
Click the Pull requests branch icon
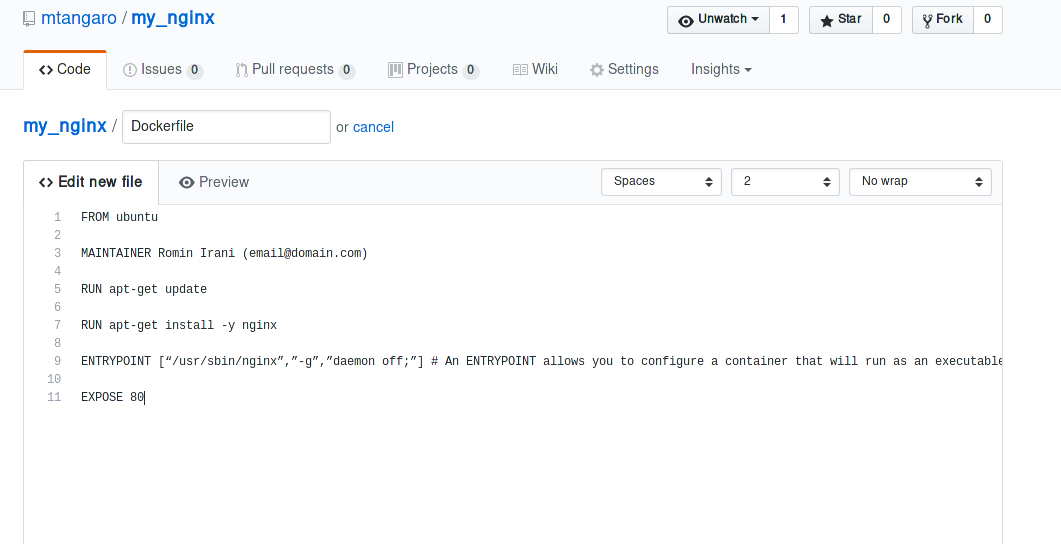(241, 70)
